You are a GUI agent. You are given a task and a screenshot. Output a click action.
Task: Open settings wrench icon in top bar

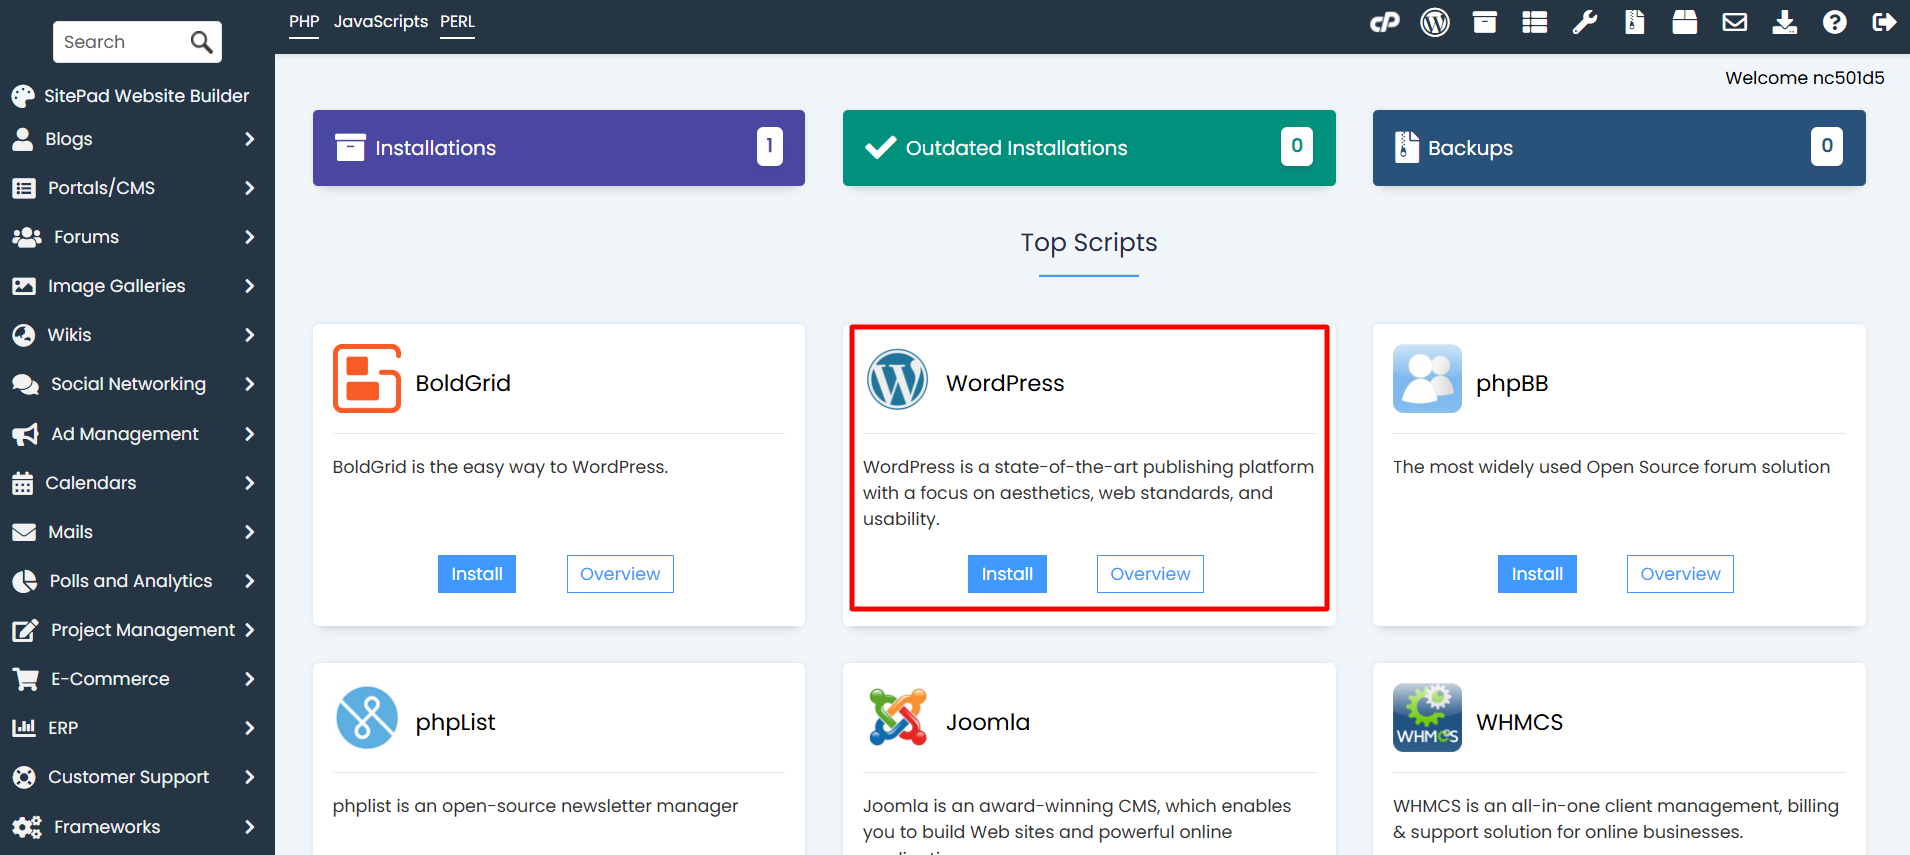[1585, 22]
